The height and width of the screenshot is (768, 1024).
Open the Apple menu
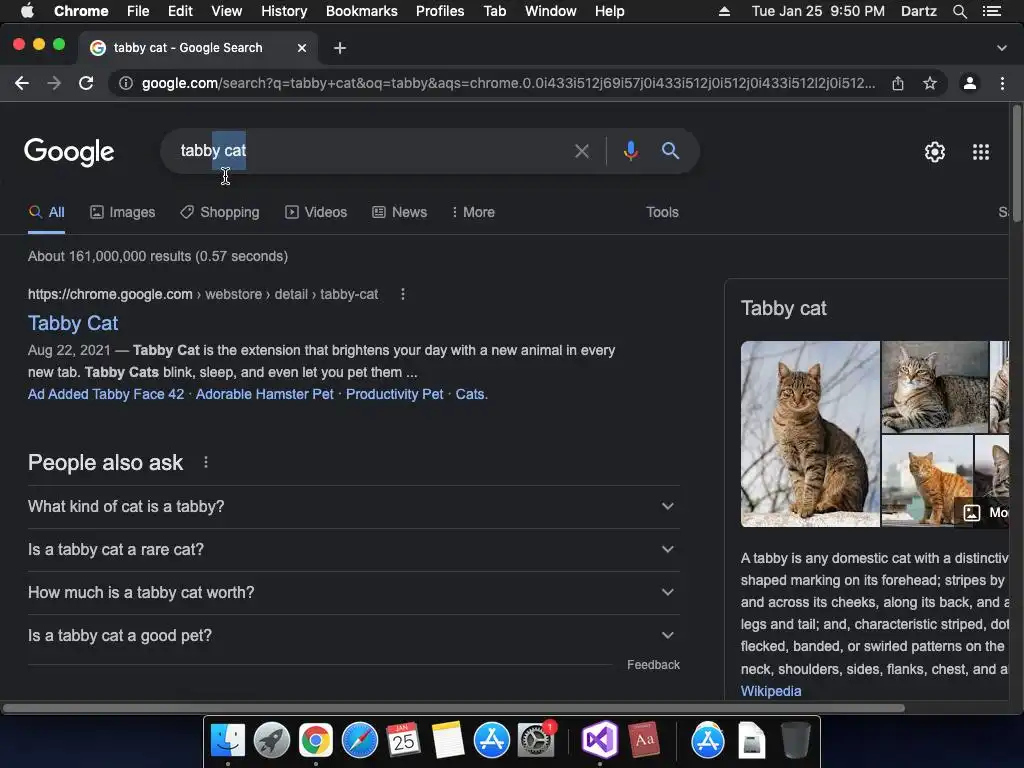[27, 11]
